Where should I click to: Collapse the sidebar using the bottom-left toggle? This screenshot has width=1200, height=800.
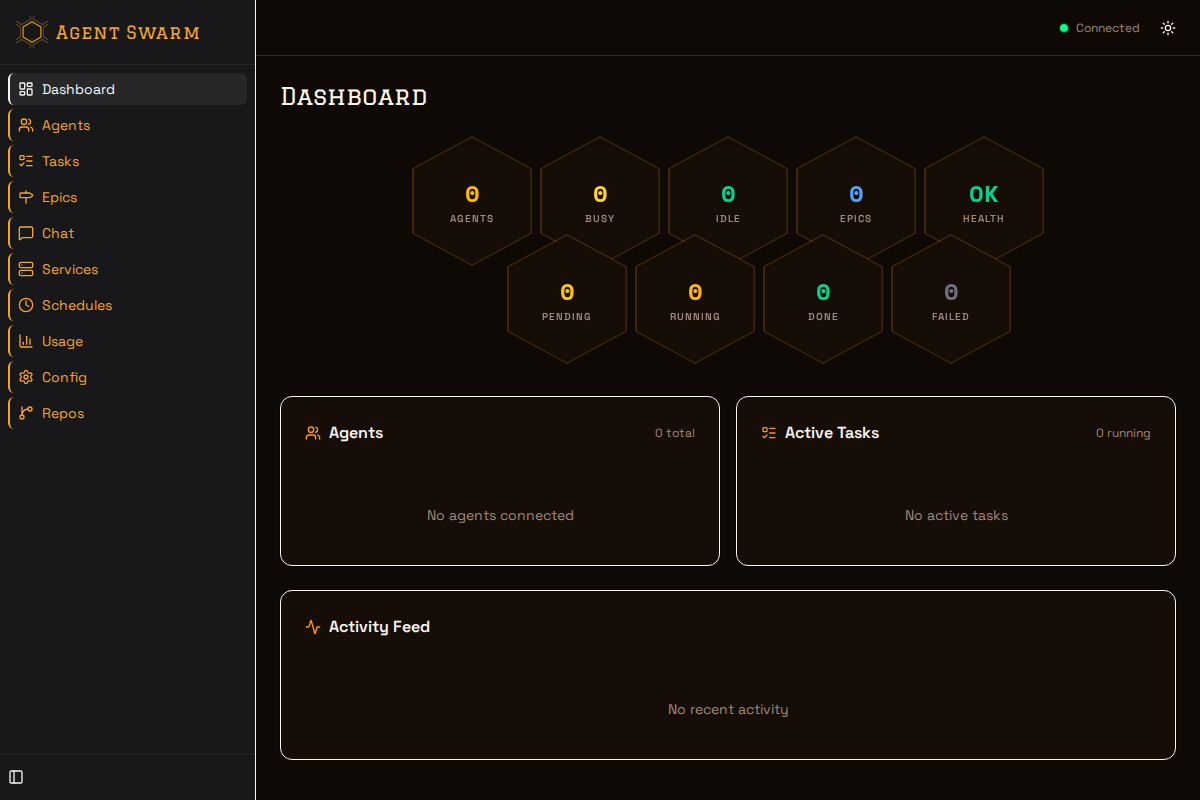pyautogui.click(x=16, y=777)
